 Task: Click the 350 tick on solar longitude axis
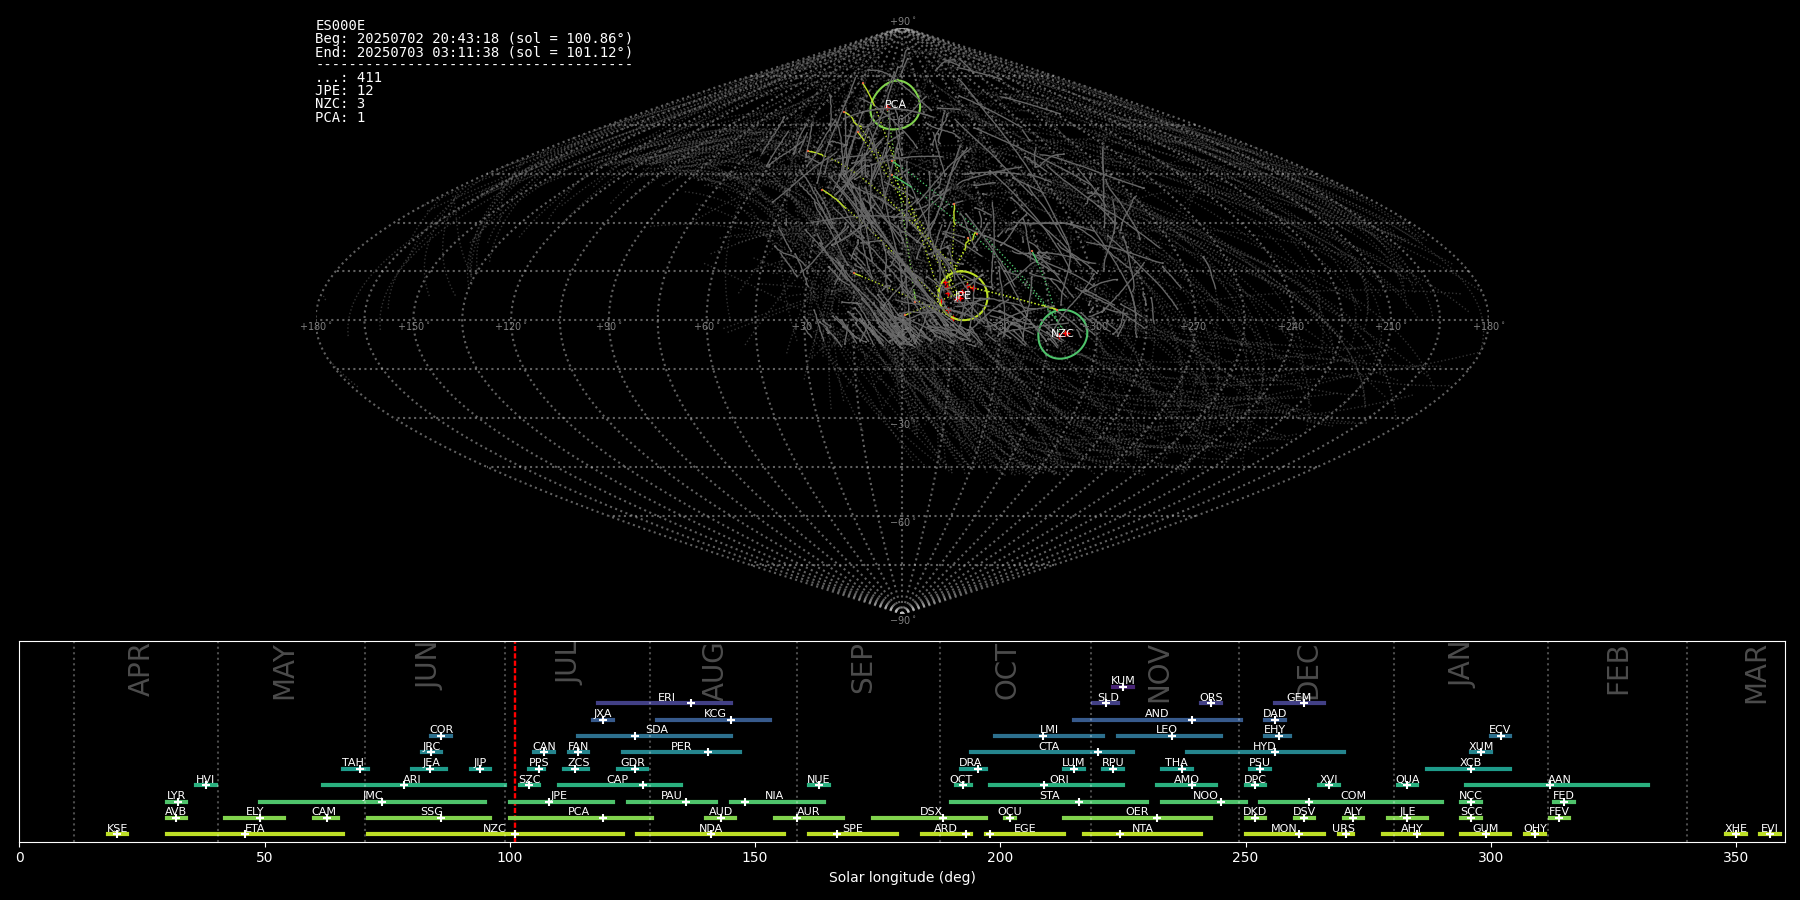point(1736,858)
